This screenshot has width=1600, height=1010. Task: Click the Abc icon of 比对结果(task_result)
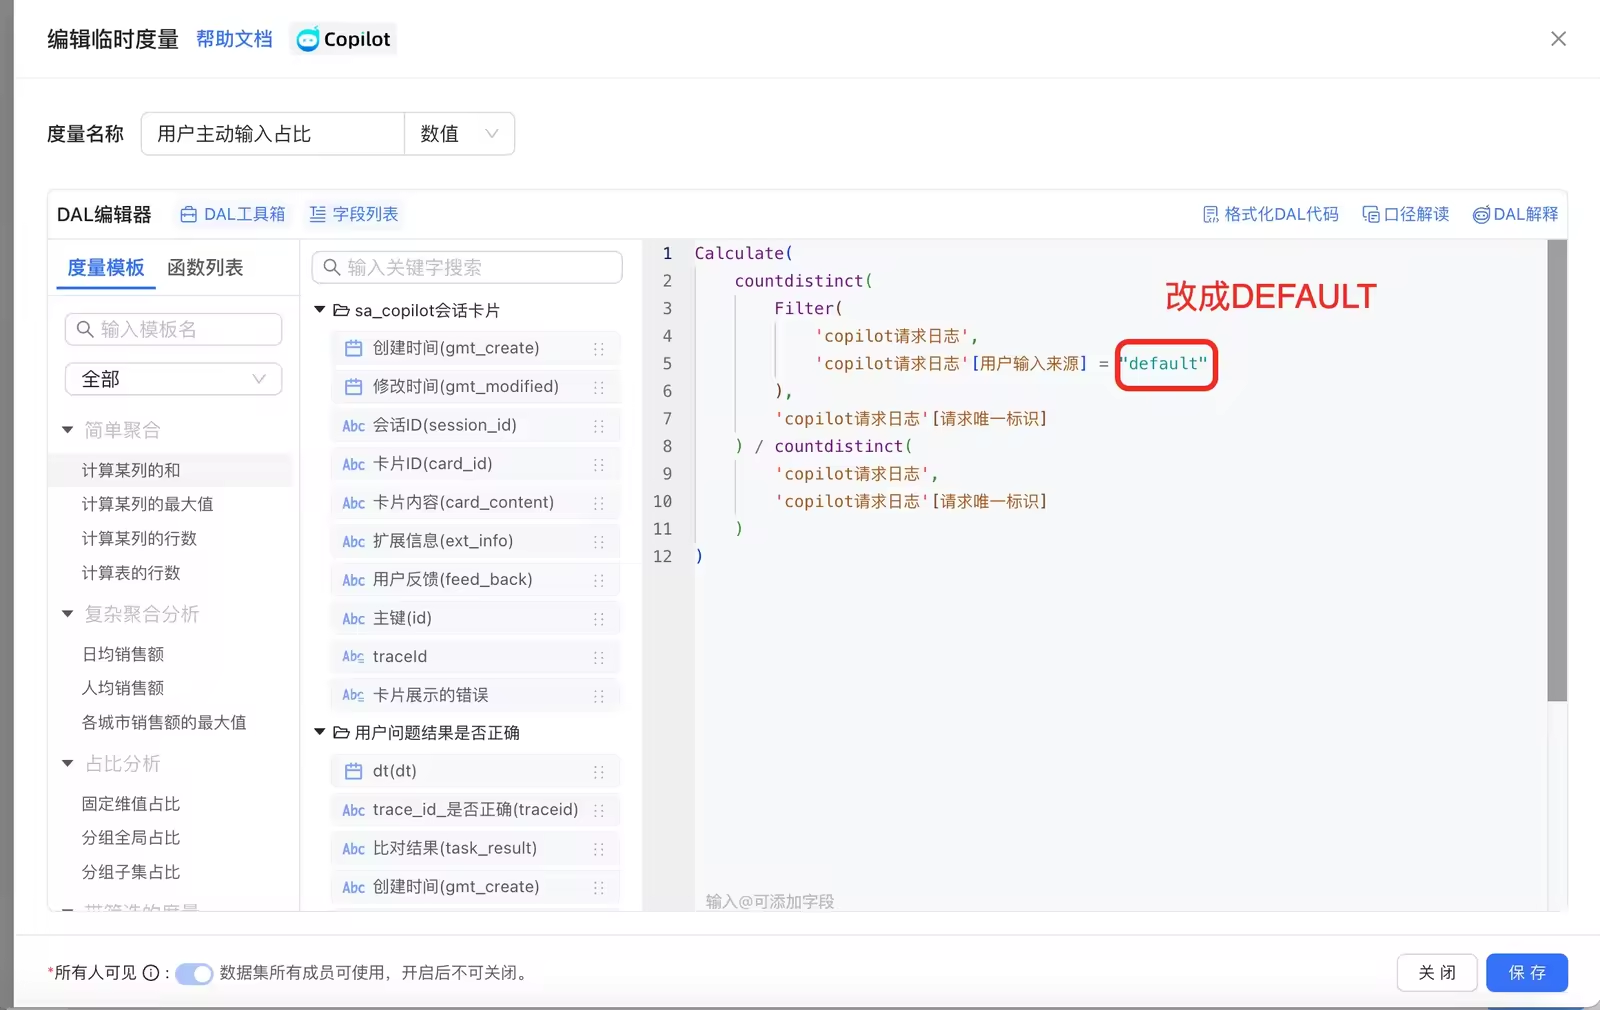tap(354, 849)
